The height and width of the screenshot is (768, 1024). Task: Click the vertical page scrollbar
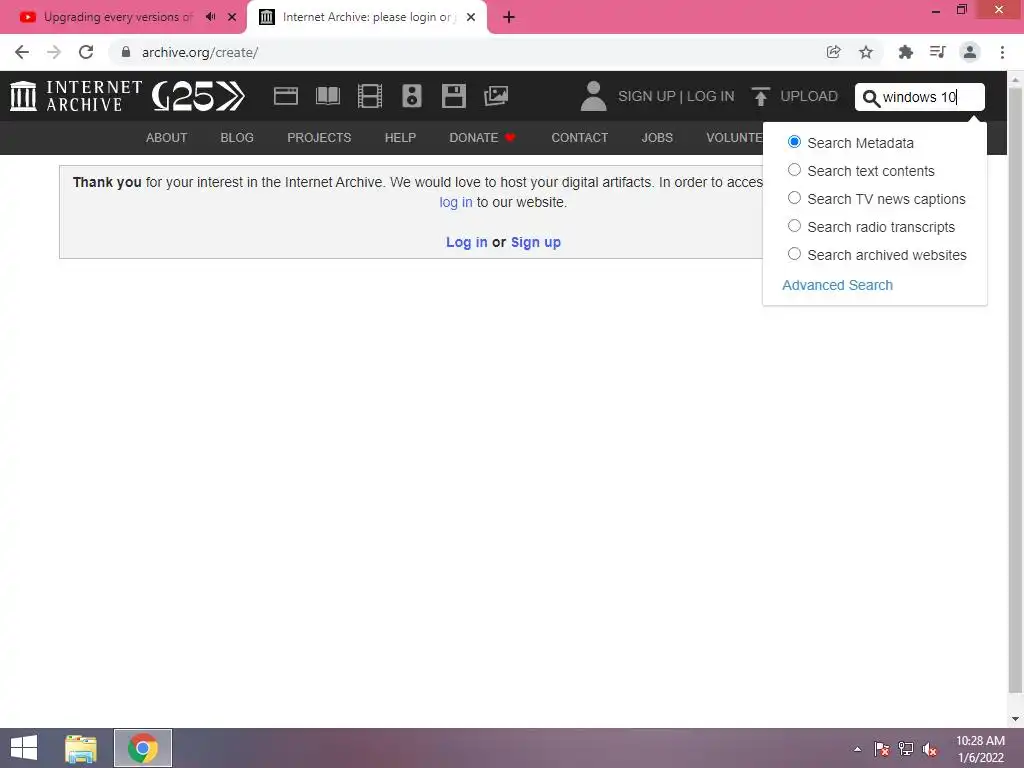[1015, 390]
